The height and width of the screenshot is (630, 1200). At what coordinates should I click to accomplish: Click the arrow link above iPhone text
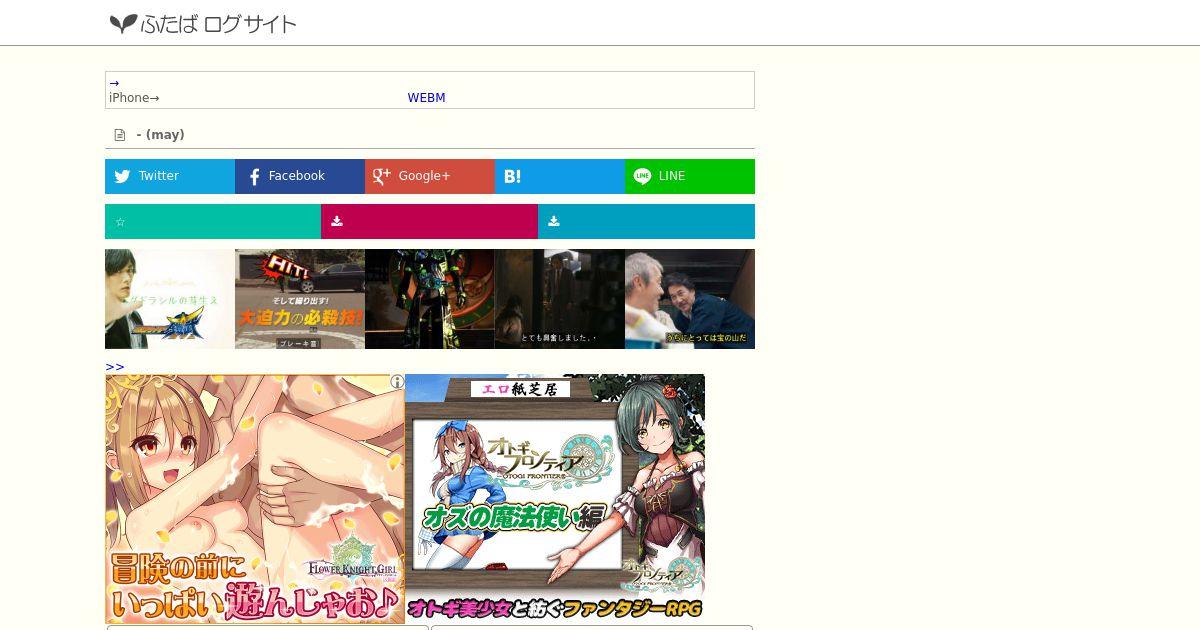114,83
